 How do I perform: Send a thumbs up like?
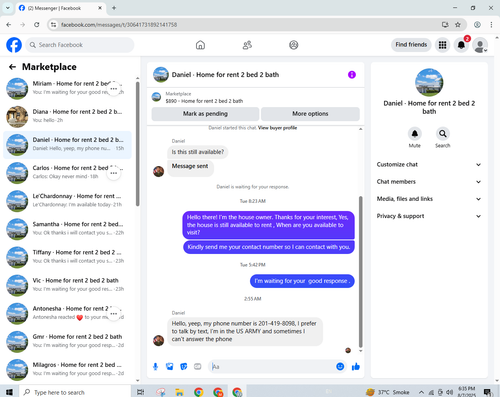[356, 367]
